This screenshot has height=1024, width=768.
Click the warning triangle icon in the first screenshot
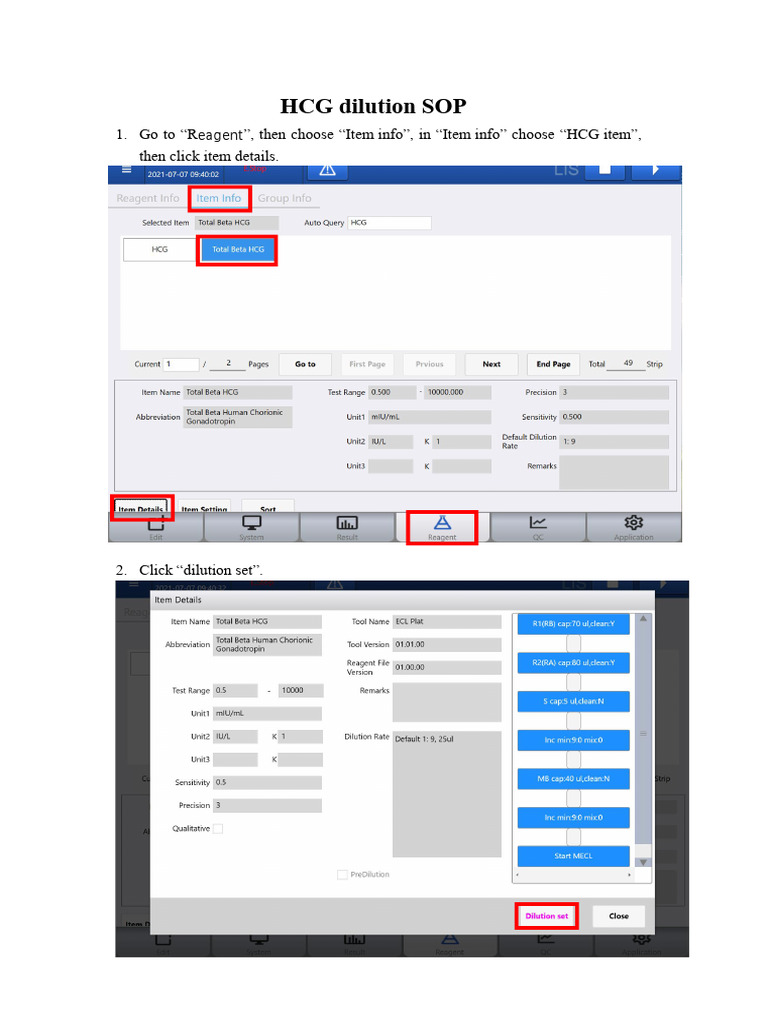(x=327, y=170)
